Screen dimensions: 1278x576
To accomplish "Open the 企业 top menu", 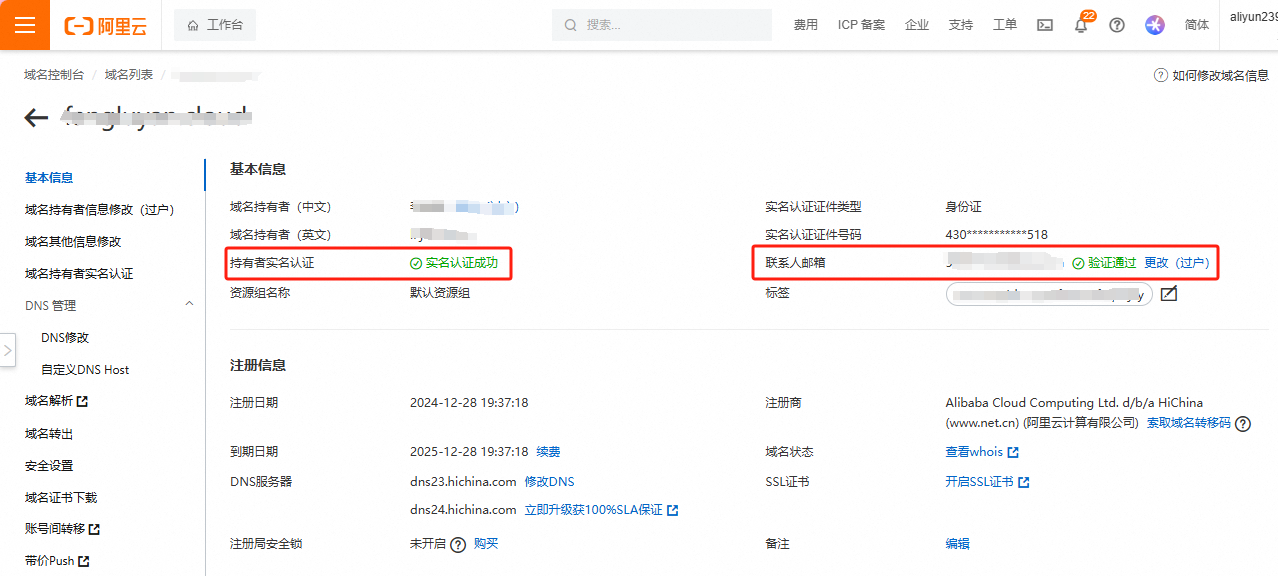I will (916, 25).
